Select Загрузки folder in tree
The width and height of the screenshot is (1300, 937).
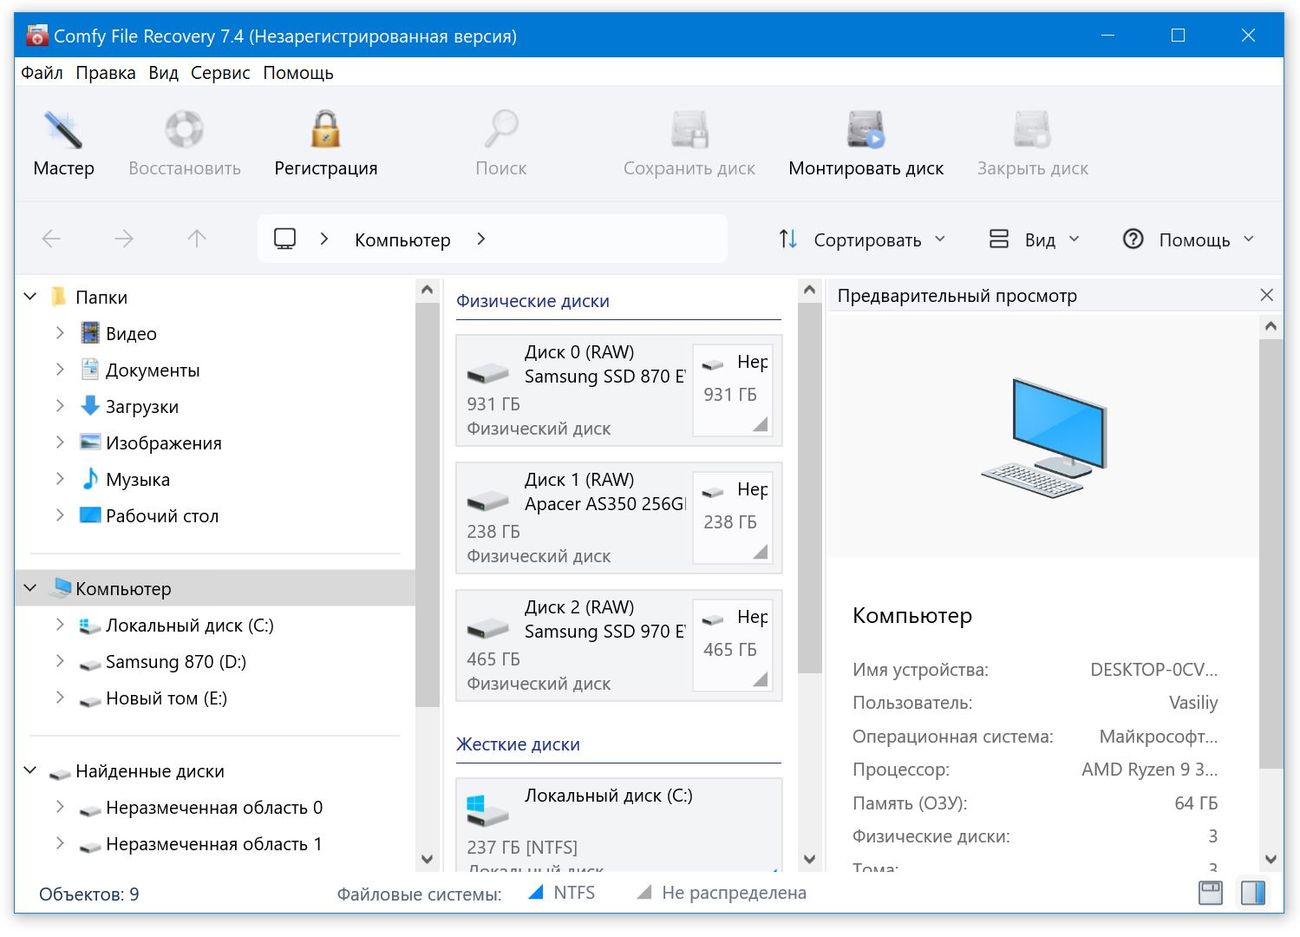[141, 406]
